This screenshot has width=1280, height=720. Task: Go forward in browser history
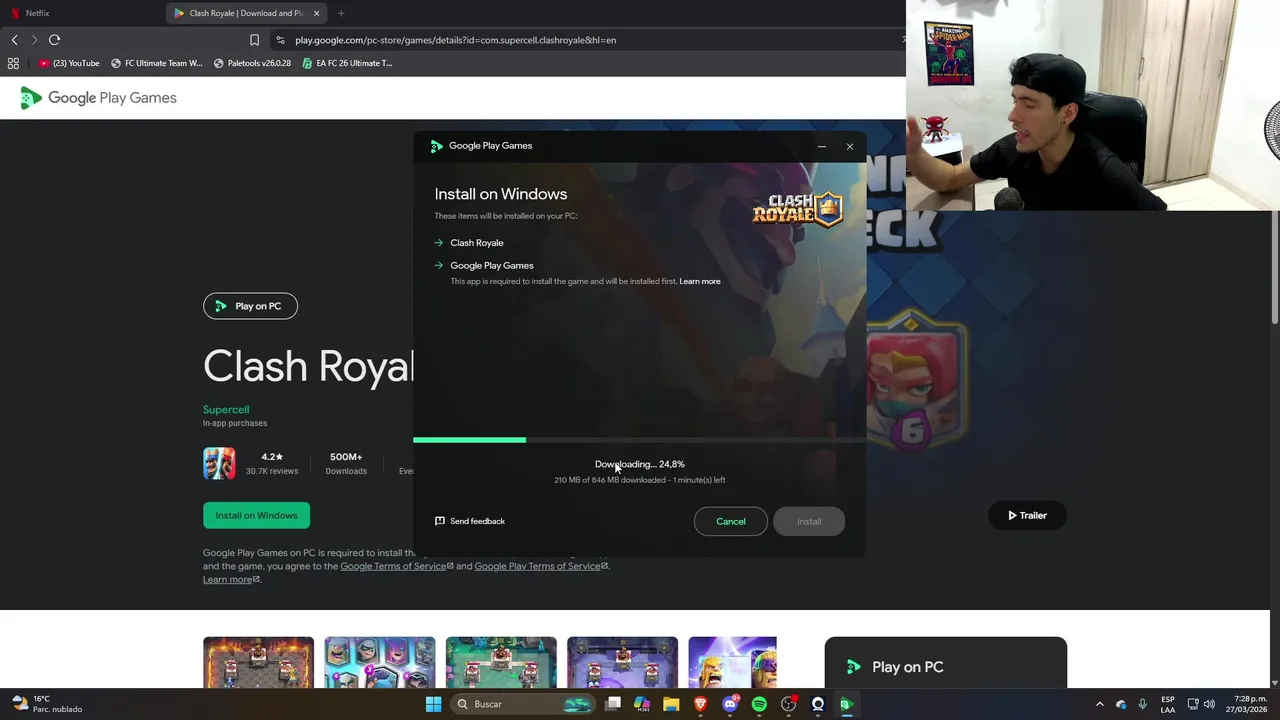coord(34,40)
